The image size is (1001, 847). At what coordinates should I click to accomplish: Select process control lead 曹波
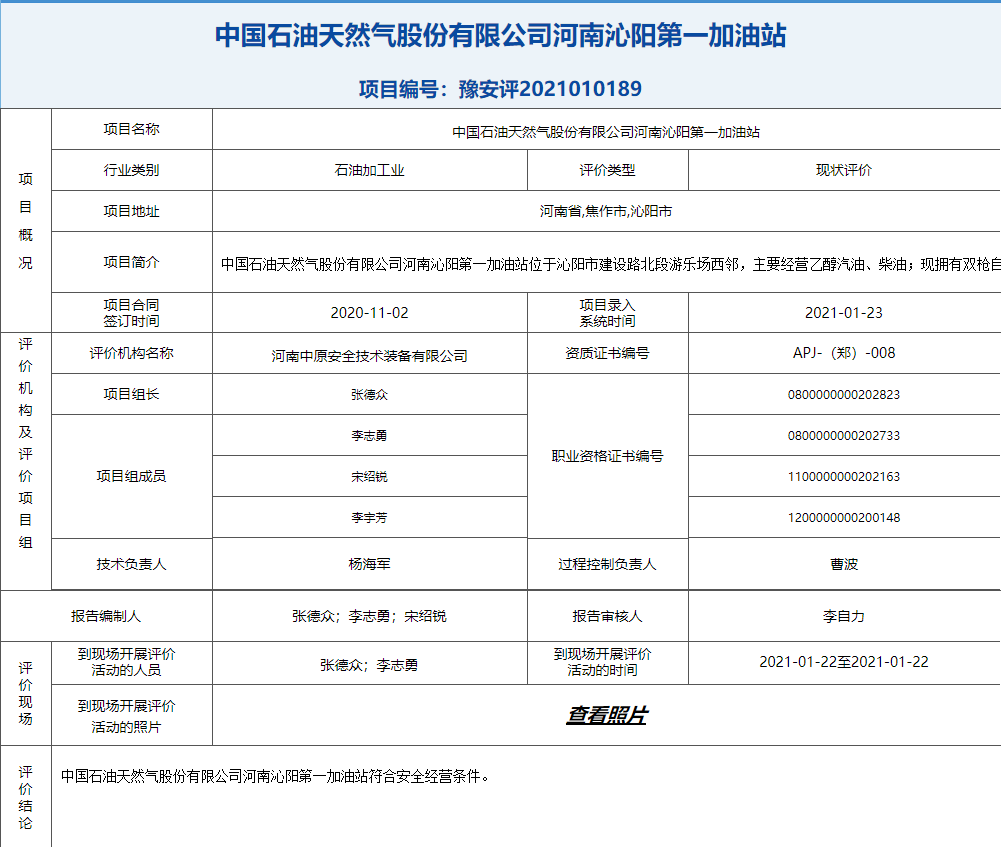844,564
